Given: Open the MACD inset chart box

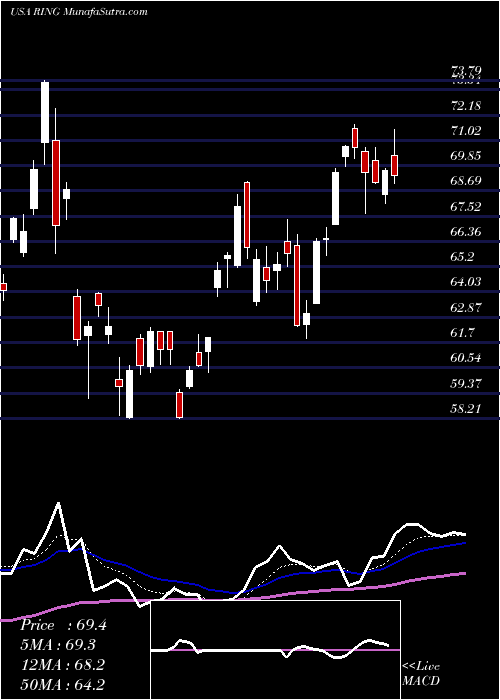Looking at the screenshot, I should coord(276,650).
